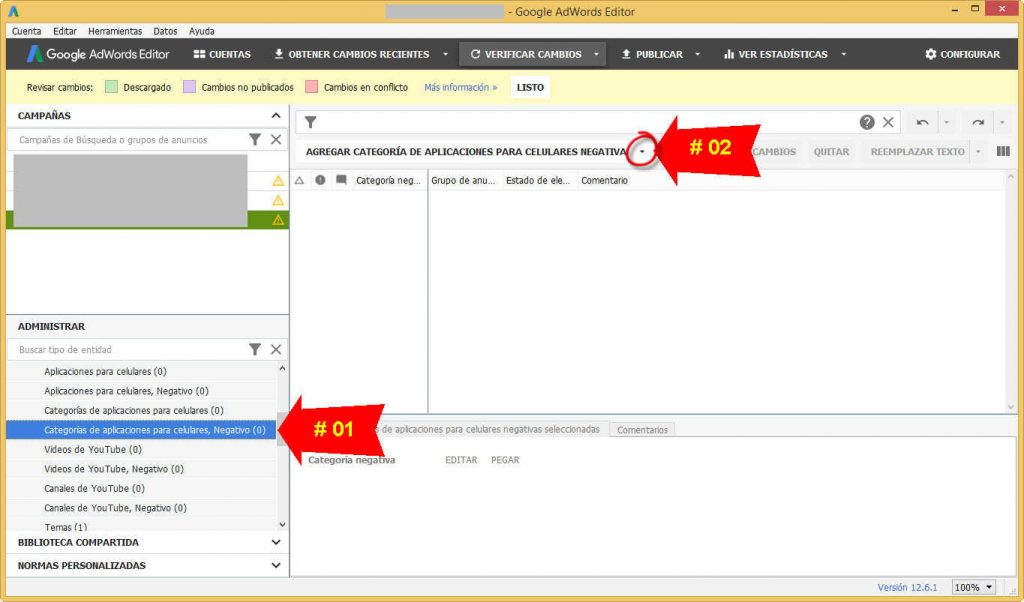Click the Undo arrow icon
Screen dimensions: 1024x602
click(921, 122)
